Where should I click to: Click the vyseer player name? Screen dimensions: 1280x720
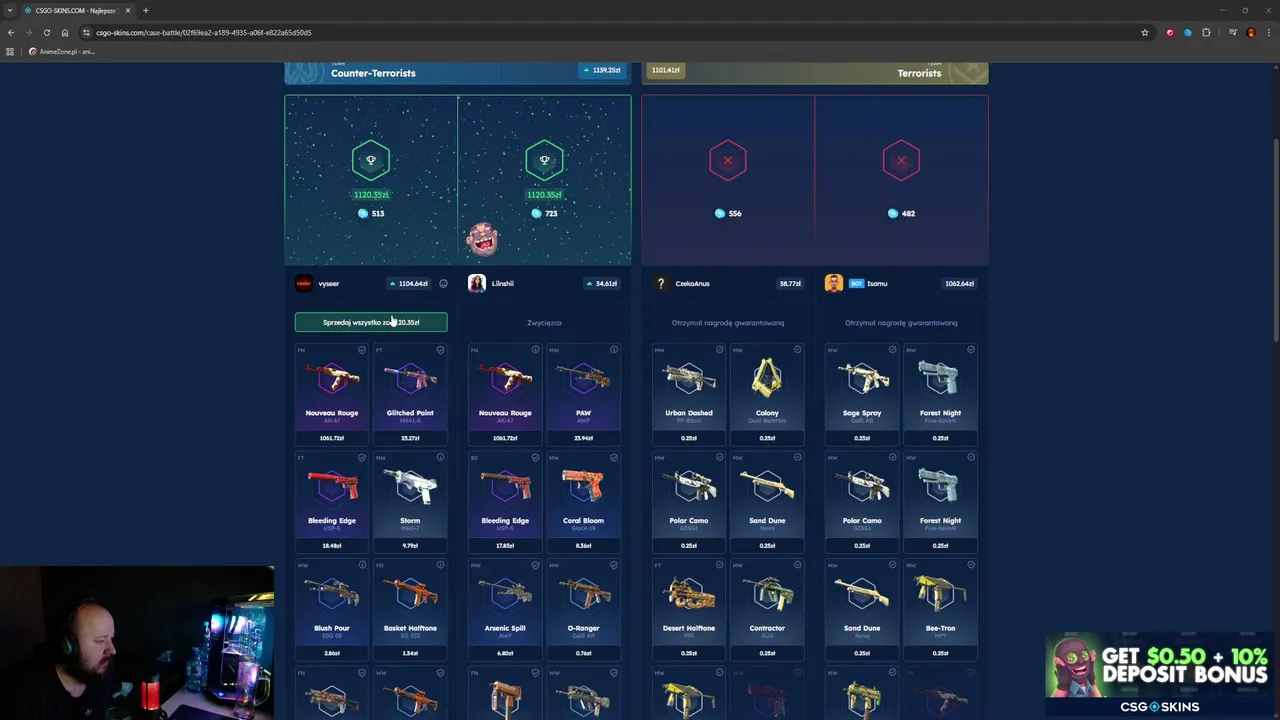(329, 283)
